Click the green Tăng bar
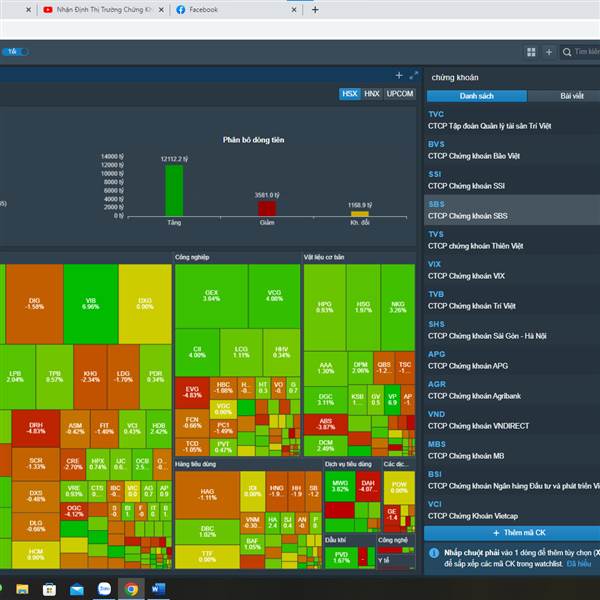600x600 pixels. coord(174,190)
